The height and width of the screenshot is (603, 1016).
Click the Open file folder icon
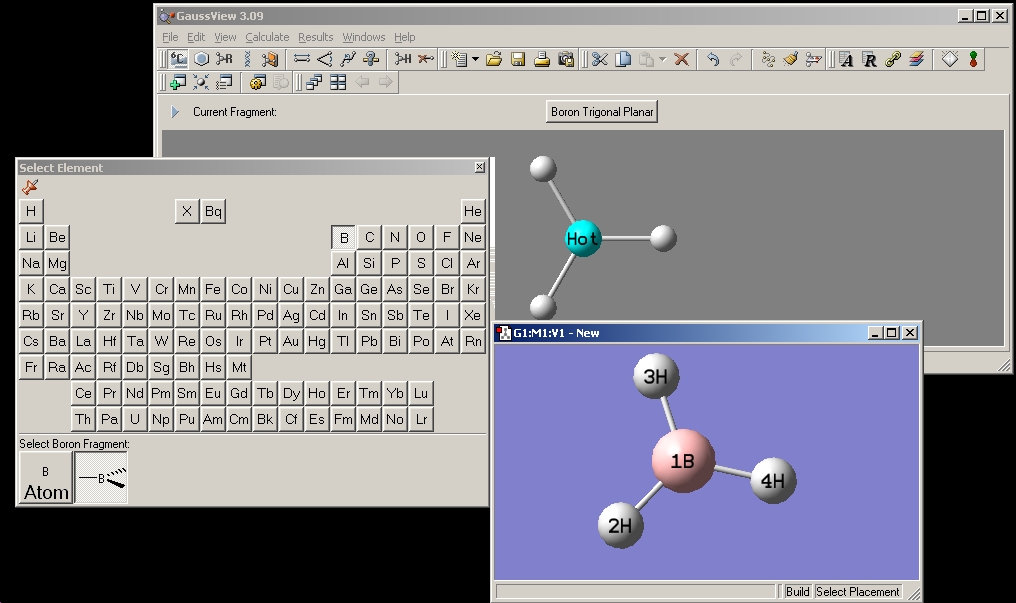pos(494,60)
